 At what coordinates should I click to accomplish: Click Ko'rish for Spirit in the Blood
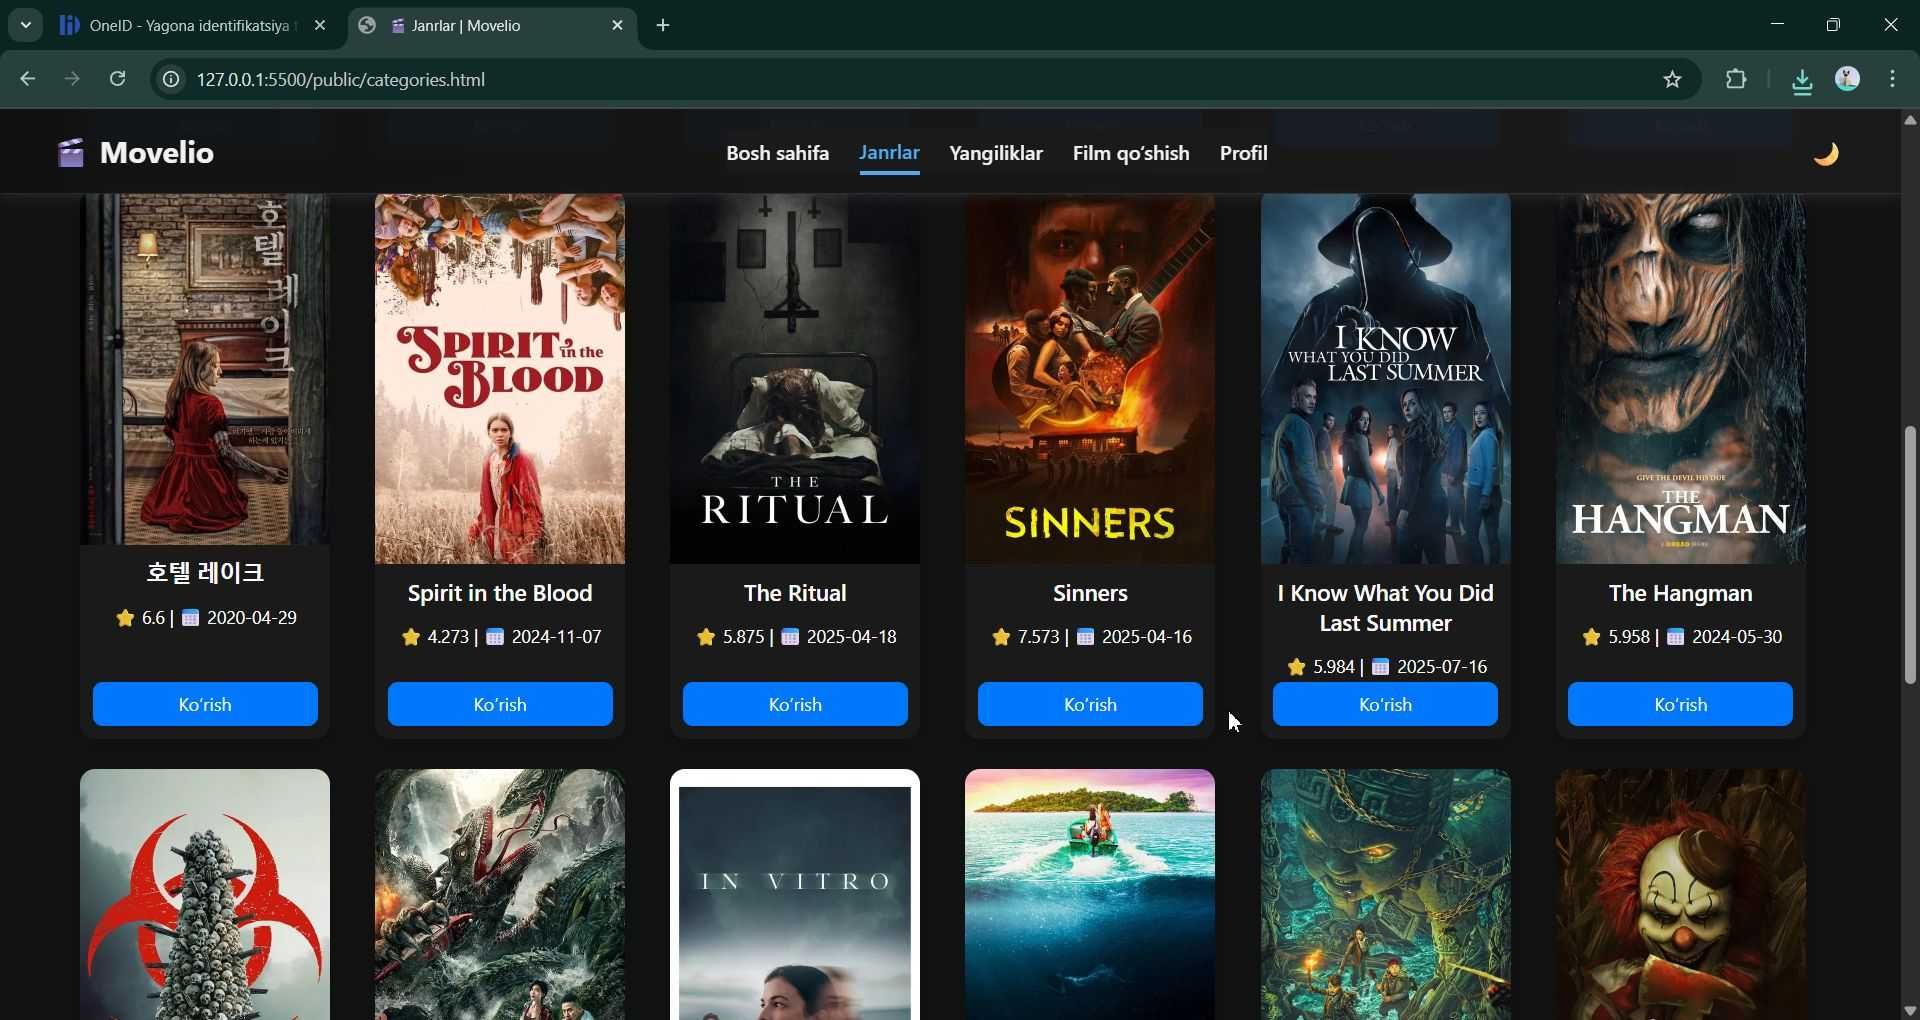coord(500,704)
